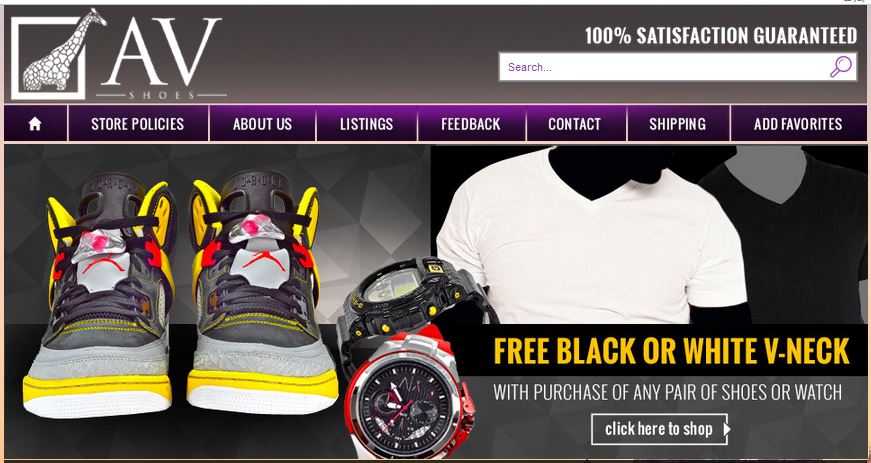Screen dimensions: 871x463
Task: Click the magnifying glass search icon
Action: pos(840,67)
